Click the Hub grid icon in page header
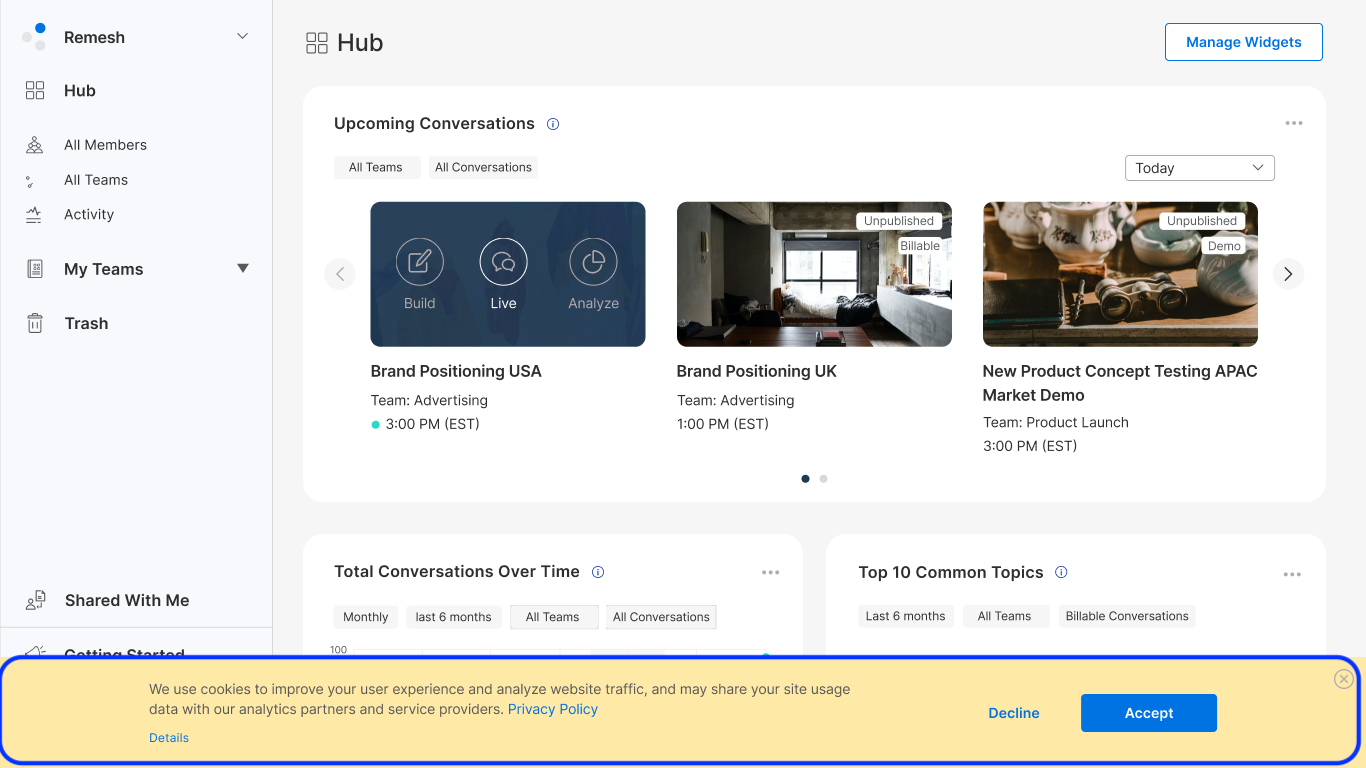Viewport: 1366px width, 768px height. click(x=317, y=43)
